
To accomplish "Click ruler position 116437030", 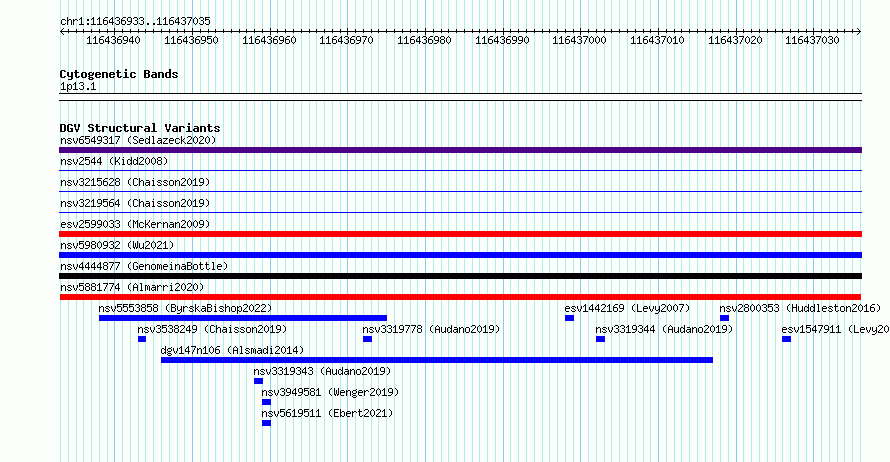I will (812, 40).
